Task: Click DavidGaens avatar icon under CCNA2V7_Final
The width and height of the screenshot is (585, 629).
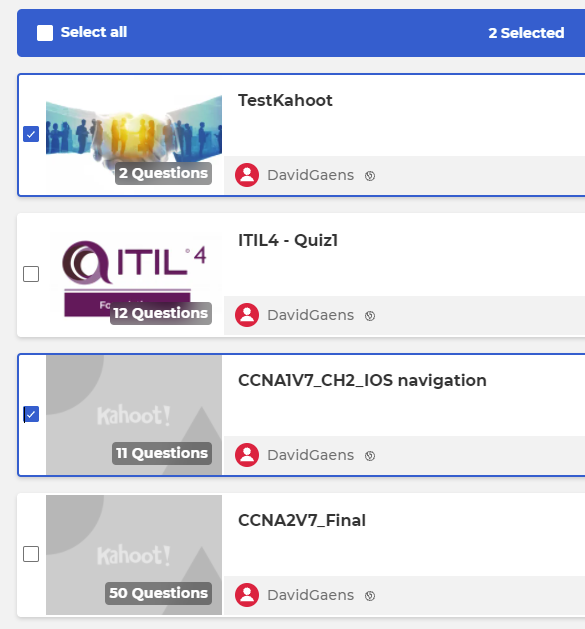Action: click(x=247, y=595)
